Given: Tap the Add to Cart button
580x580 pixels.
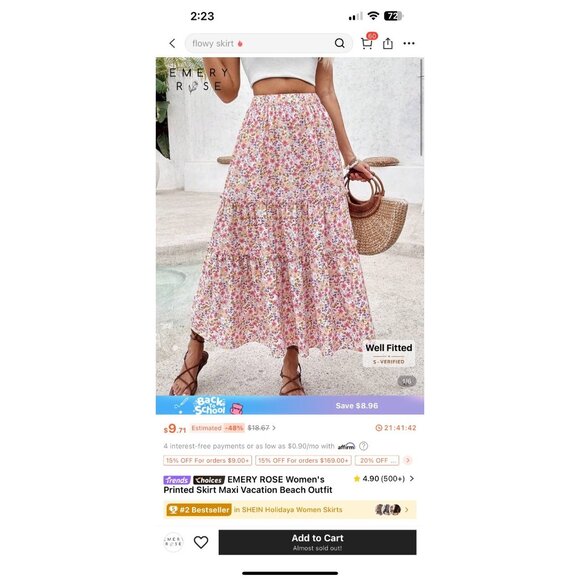Looking at the screenshot, I should [317, 542].
